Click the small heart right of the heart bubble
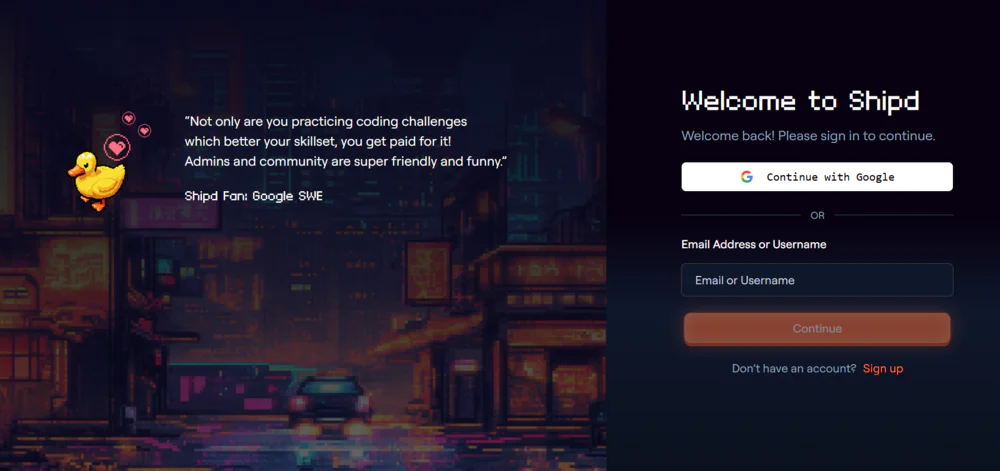Image resolution: width=1000 pixels, height=471 pixels. click(x=144, y=131)
